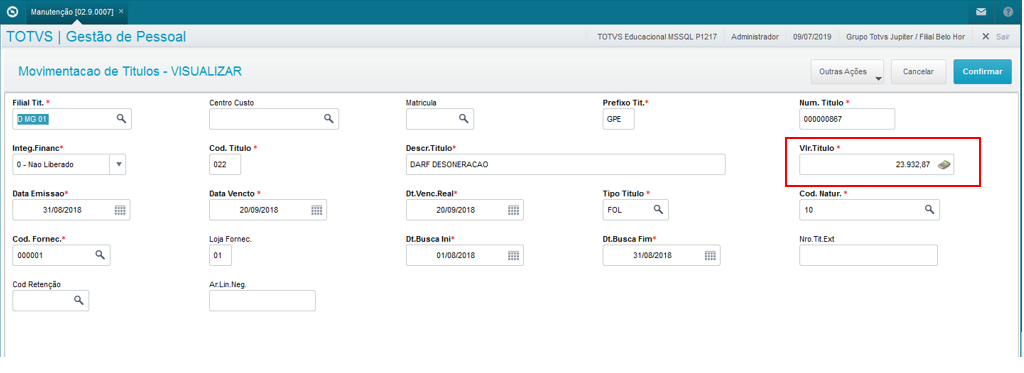The width and height of the screenshot is (1024, 373).
Task: Click the Descr.Titulo input field
Action: [566, 165]
